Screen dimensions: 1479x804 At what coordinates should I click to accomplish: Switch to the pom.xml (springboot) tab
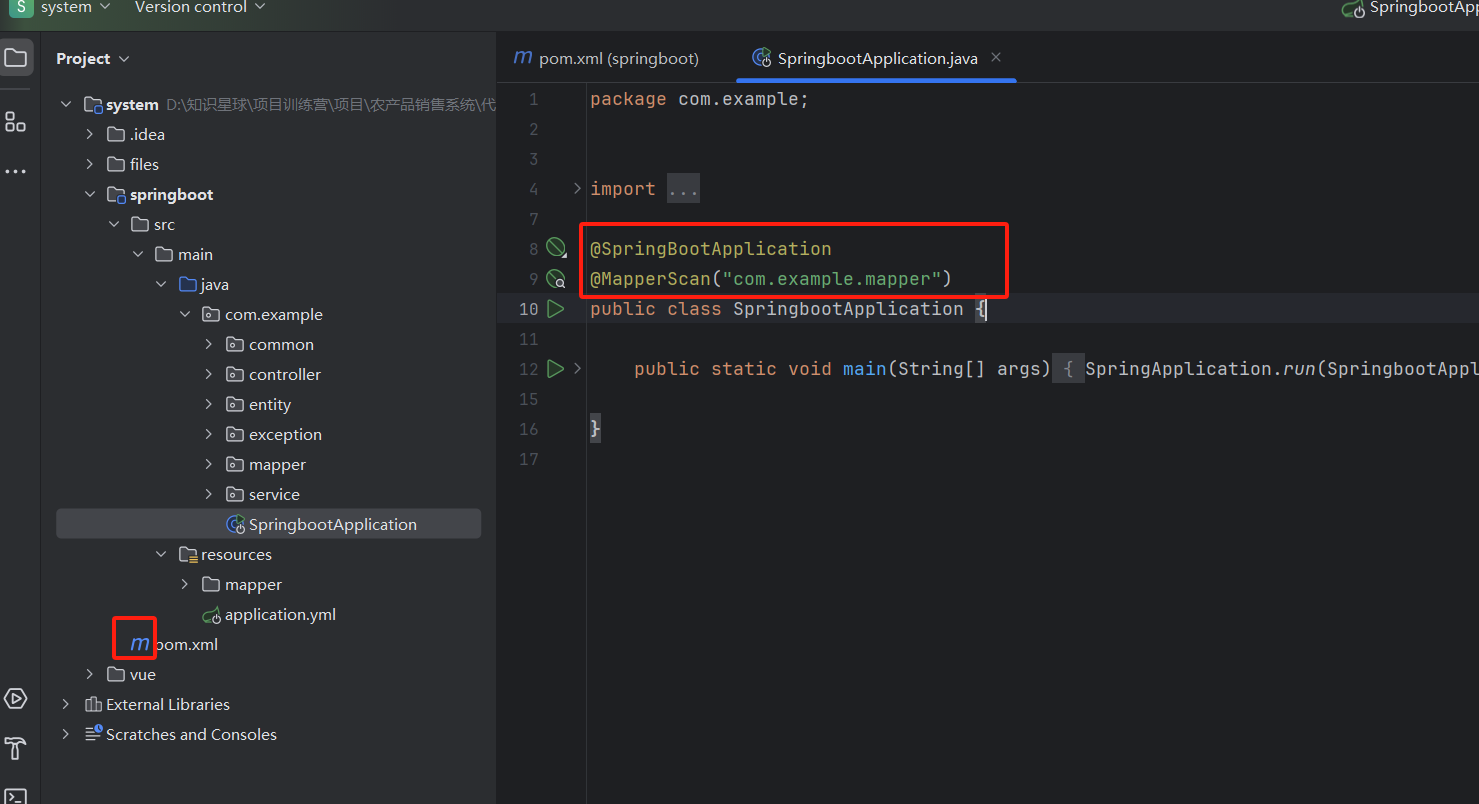pos(606,58)
